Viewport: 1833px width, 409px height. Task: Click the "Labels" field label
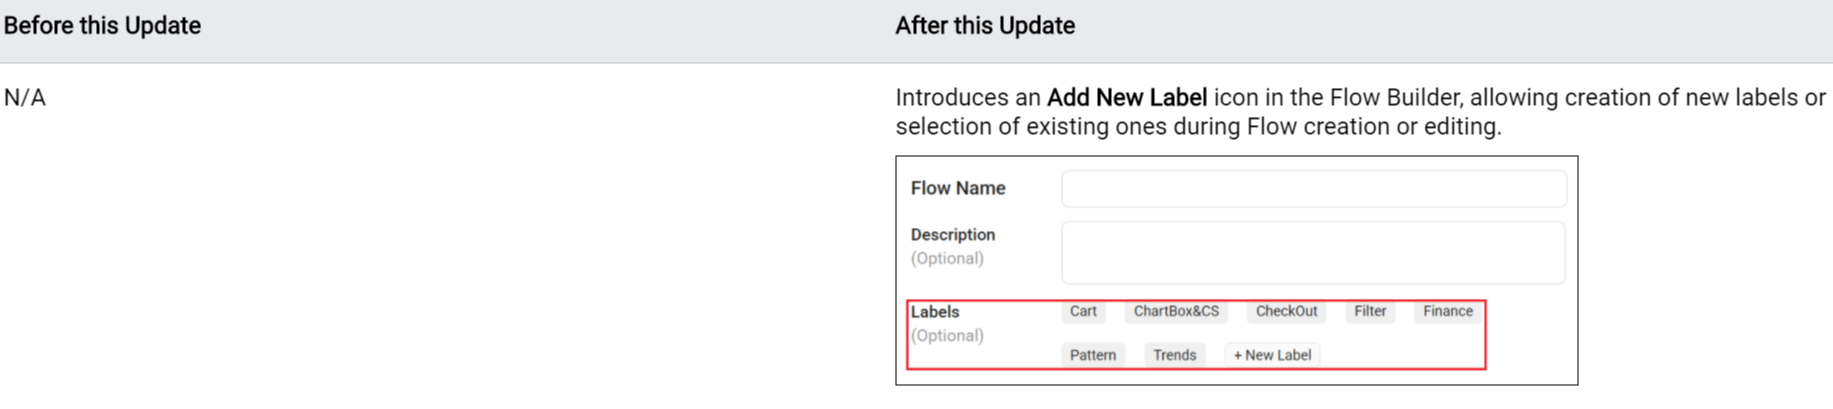click(935, 312)
